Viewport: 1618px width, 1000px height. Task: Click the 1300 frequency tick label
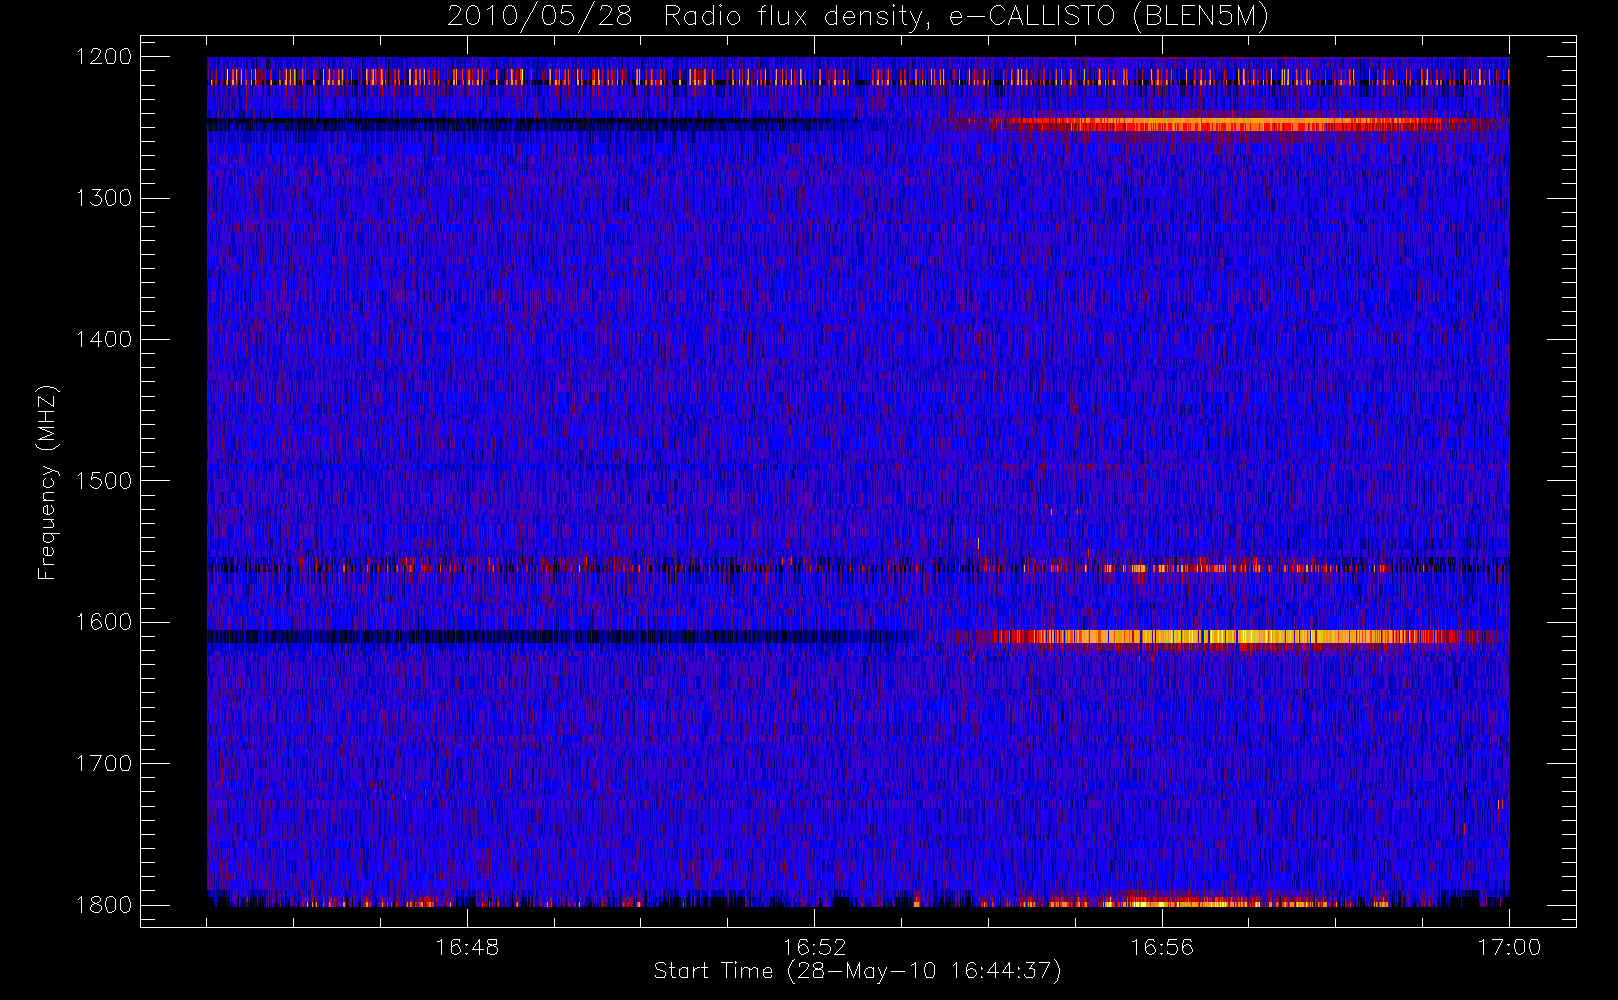(x=104, y=198)
